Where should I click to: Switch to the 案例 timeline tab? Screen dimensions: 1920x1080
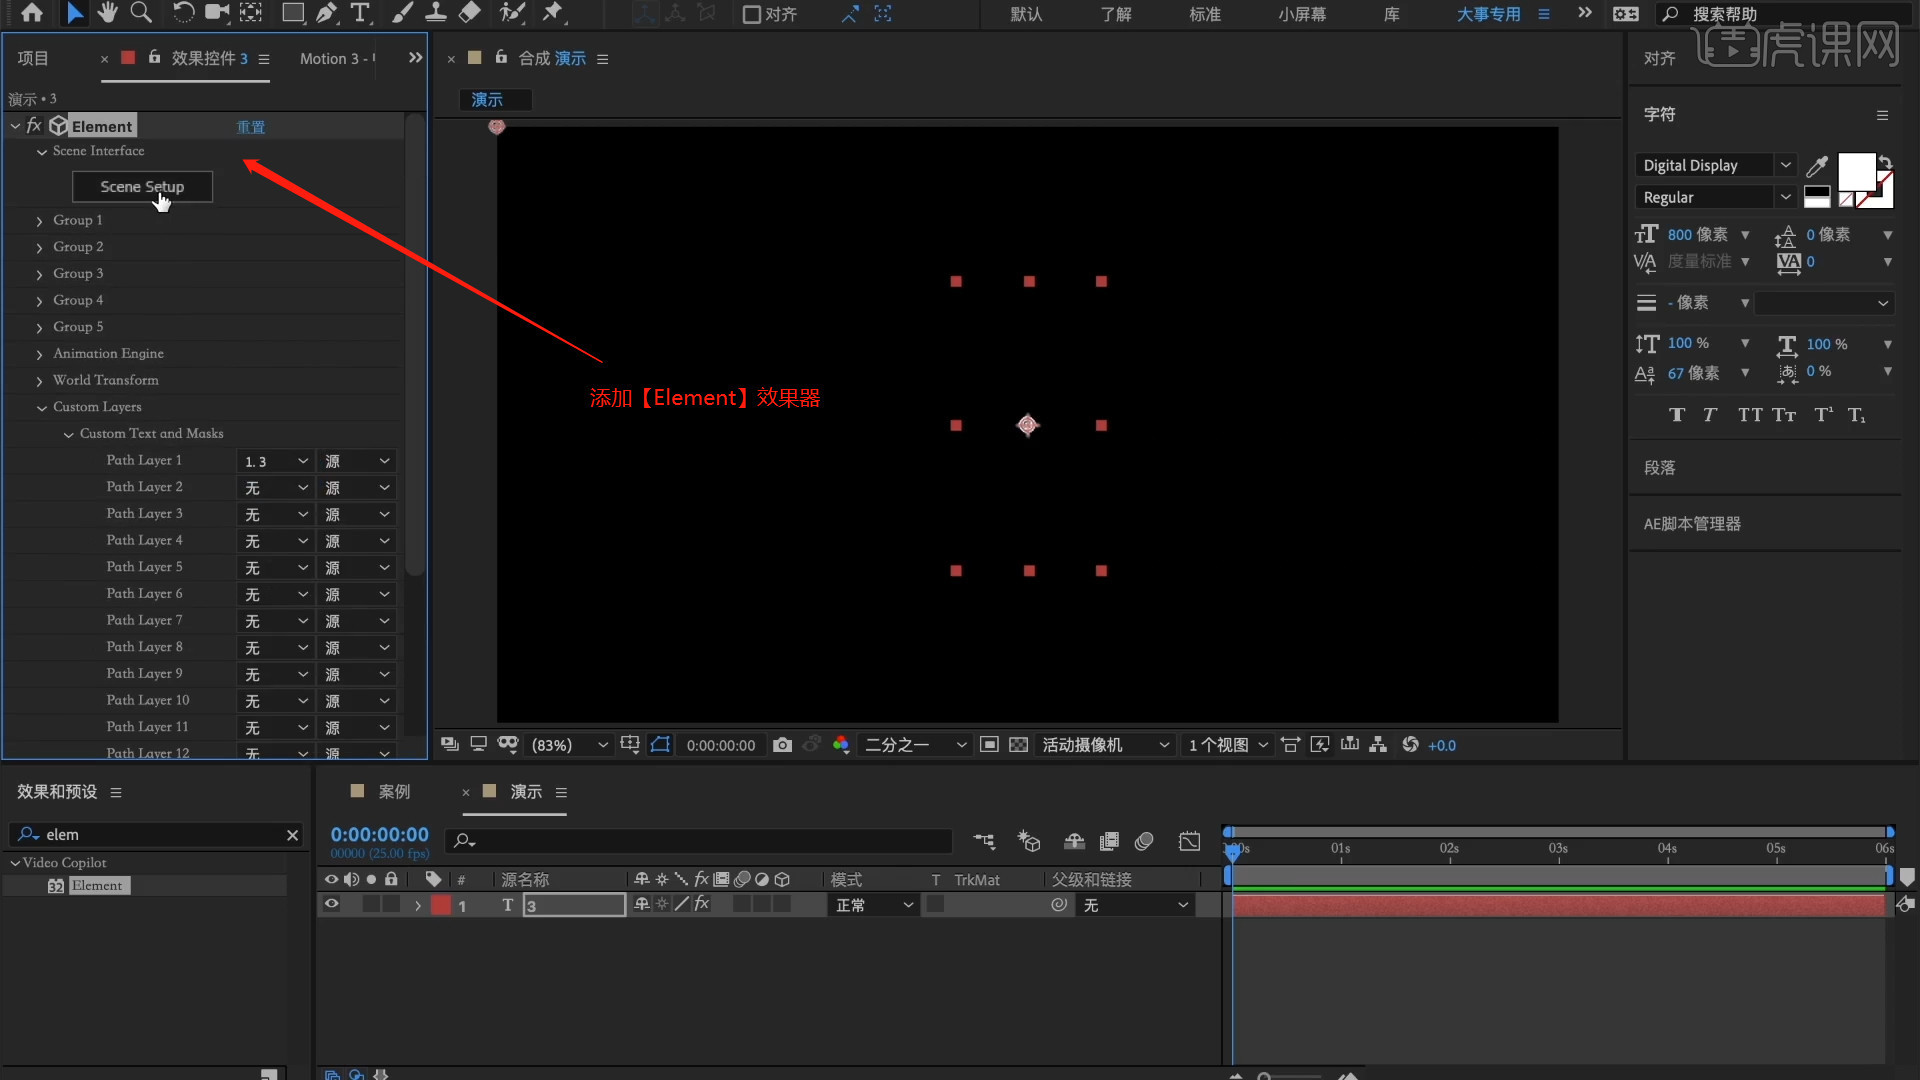pos(394,791)
